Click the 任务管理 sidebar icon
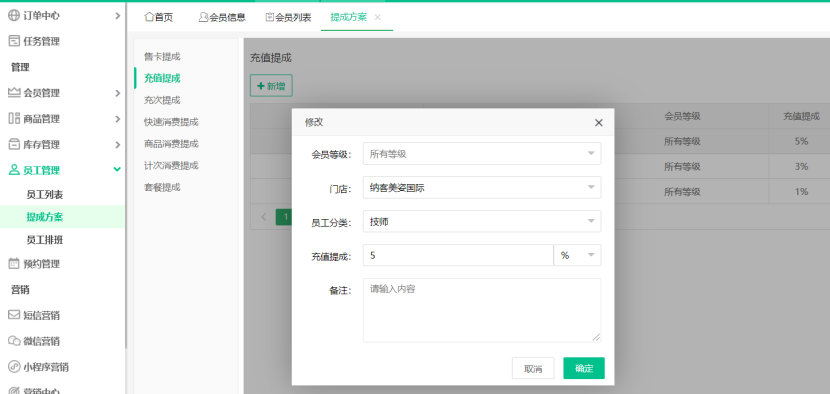The image size is (830, 394). pyautogui.click(x=14, y=41)
